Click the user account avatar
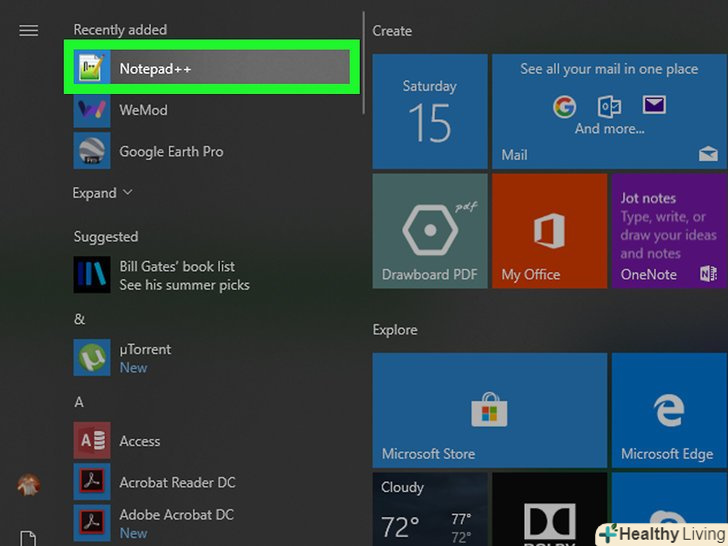Image resolution: width=728 pixels, height=546 pixels. pyautogui.click(x=28, y=486)
